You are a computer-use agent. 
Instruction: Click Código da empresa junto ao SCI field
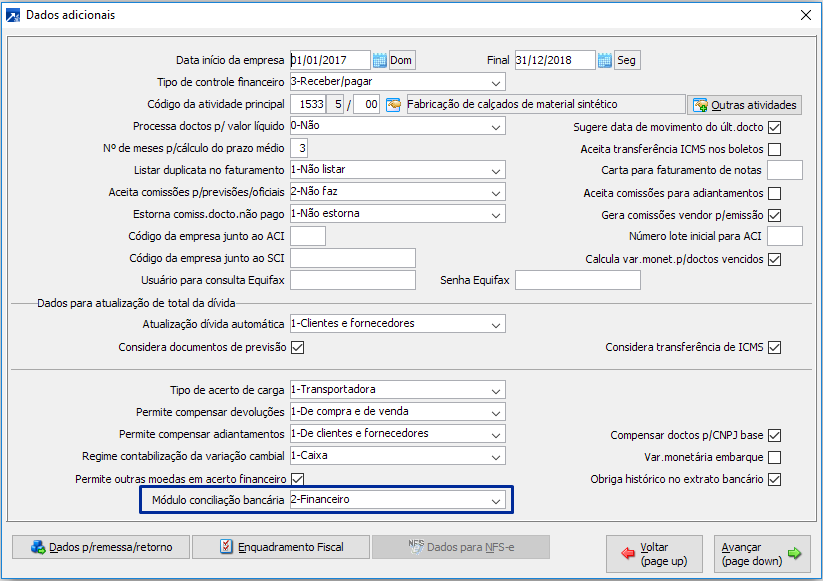pyautogui.click(x=353, y=258)
